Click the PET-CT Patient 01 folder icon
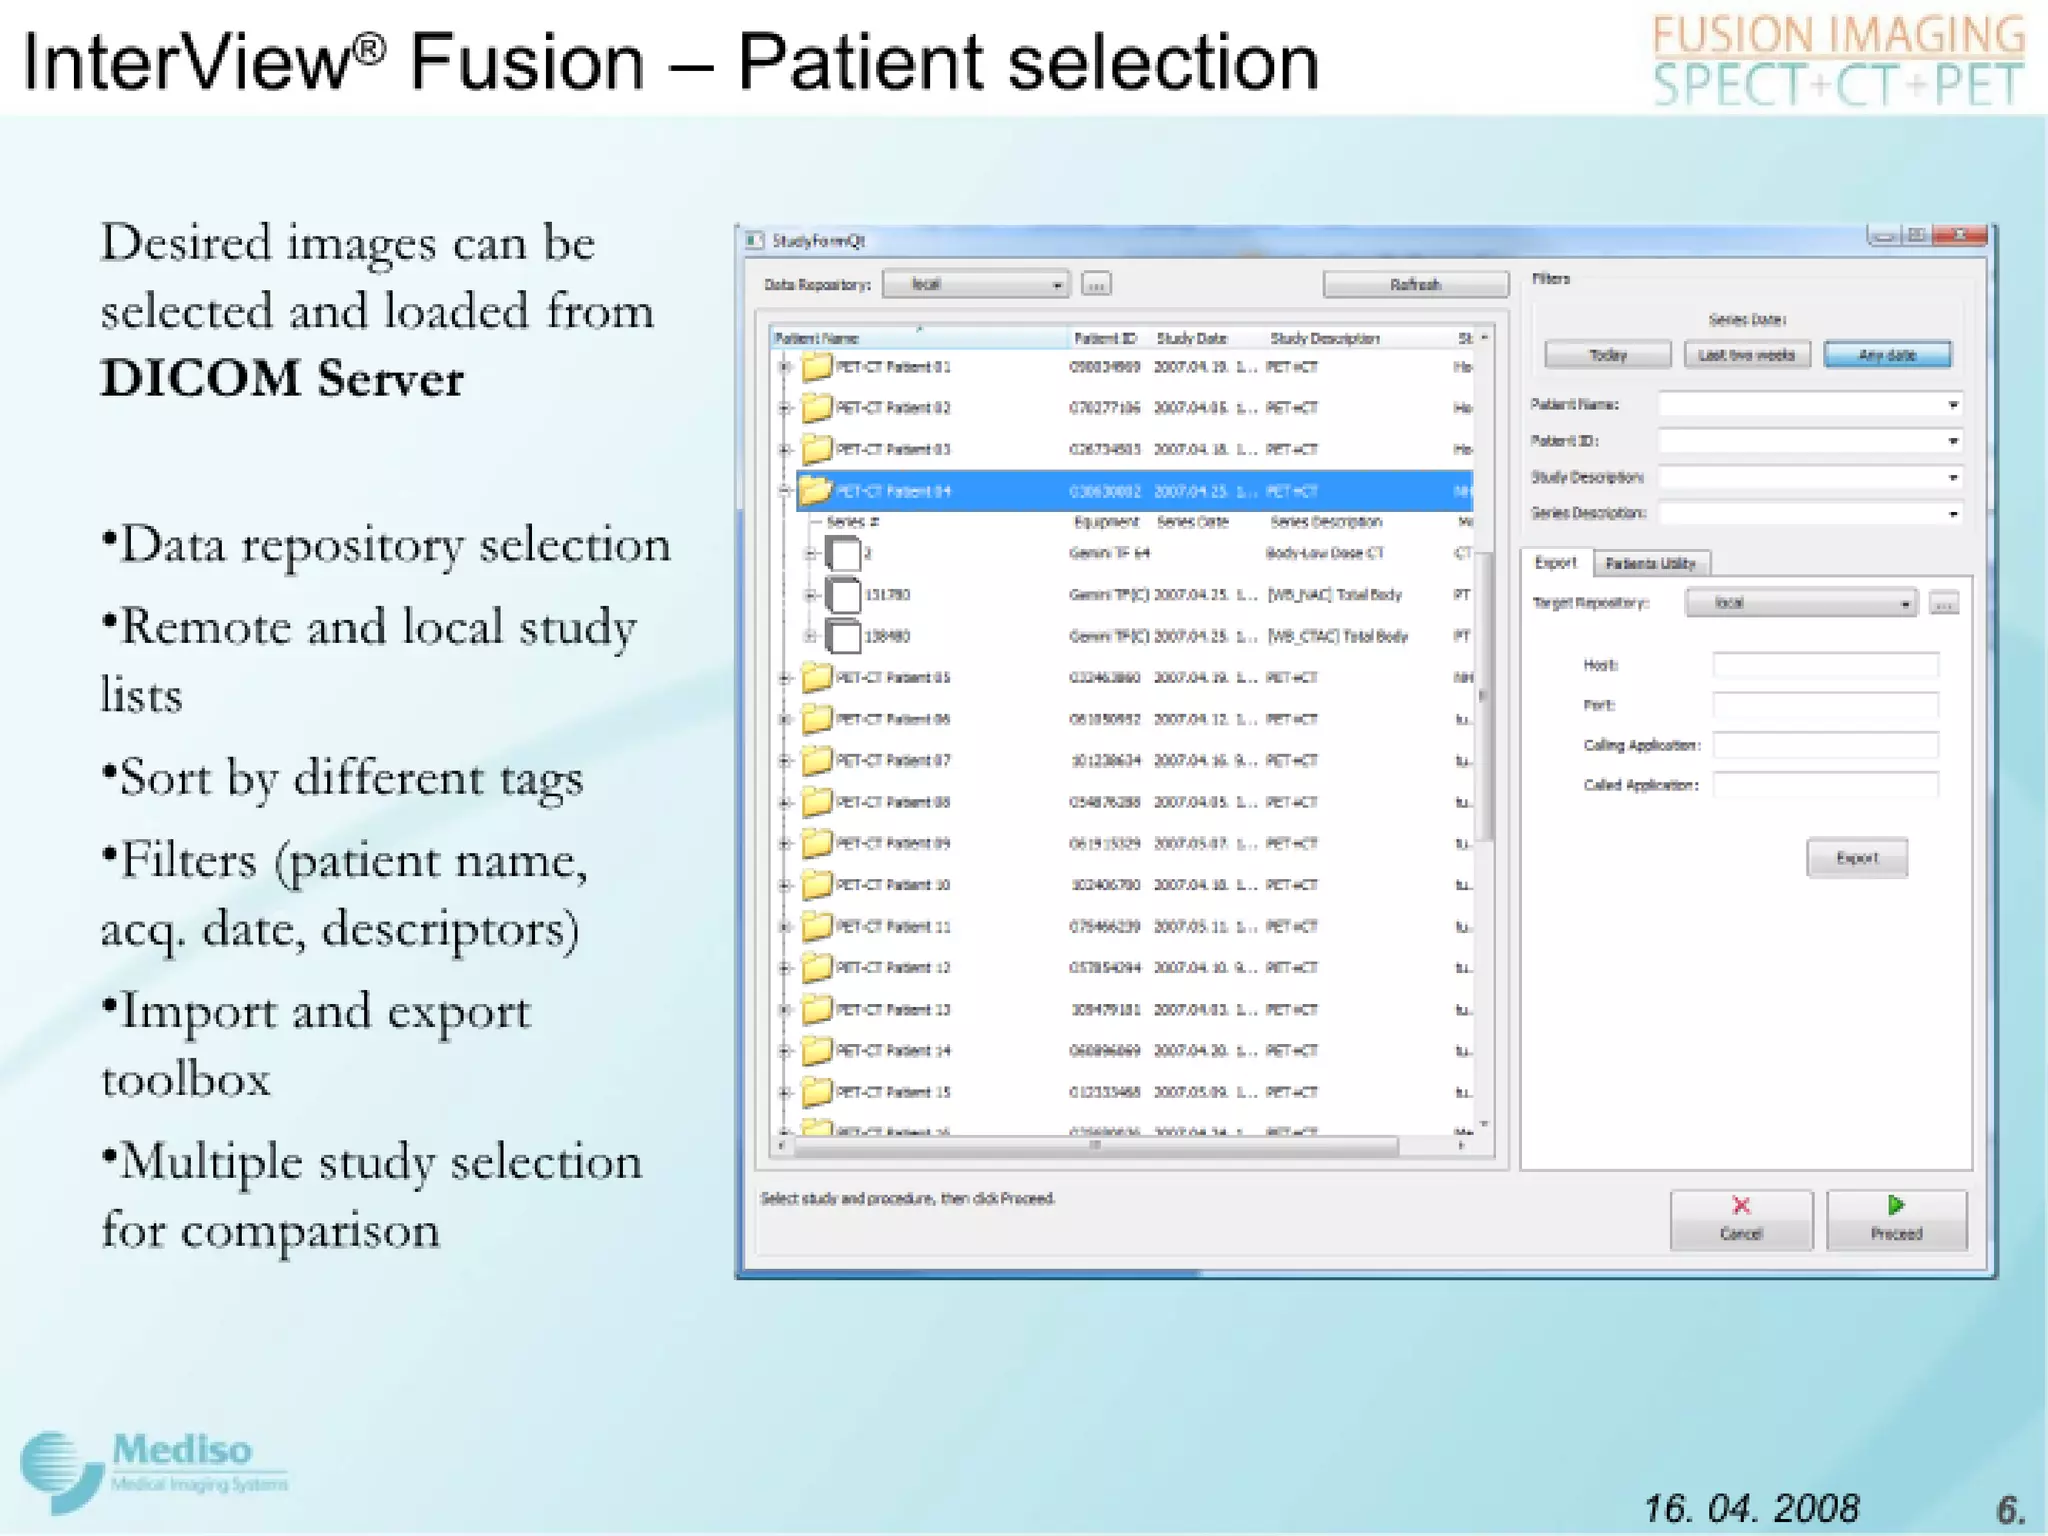This screenshot has height=1536, width=2048. tap(816, 367)
